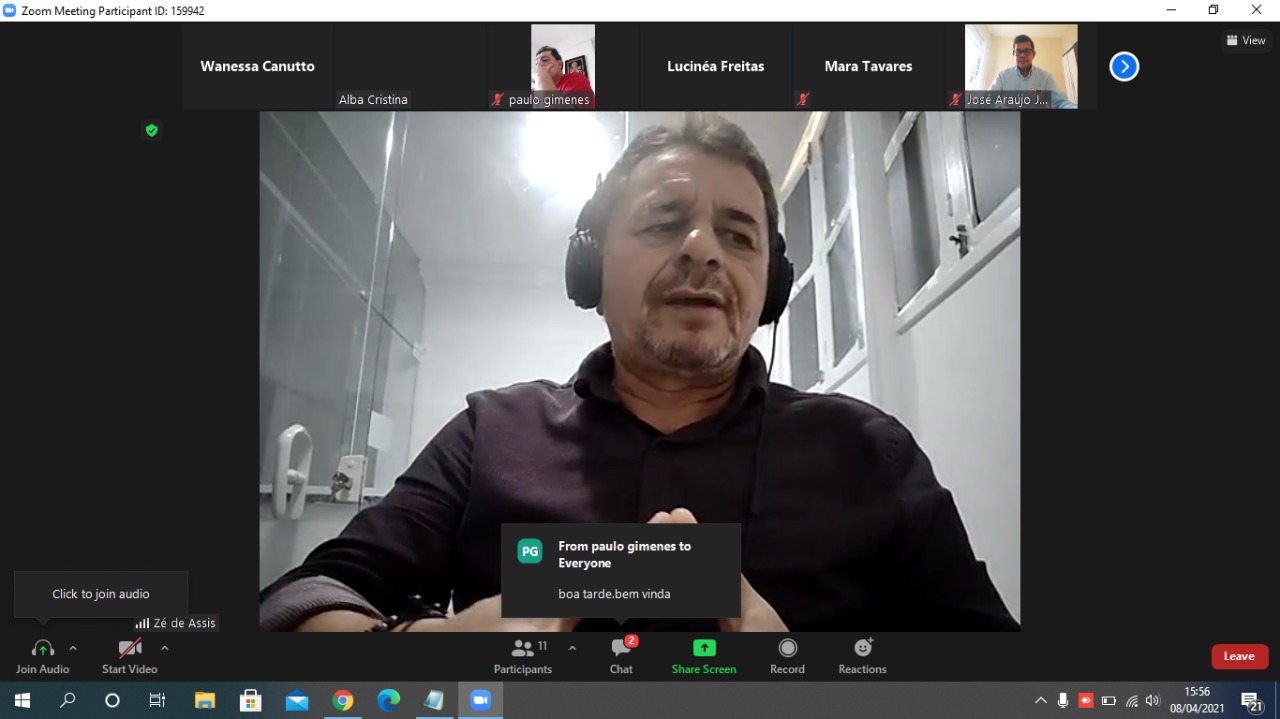The image size is (1280, 719).
Task: Open chat message notification from paulo gimenes
Action: pos(621,570)
